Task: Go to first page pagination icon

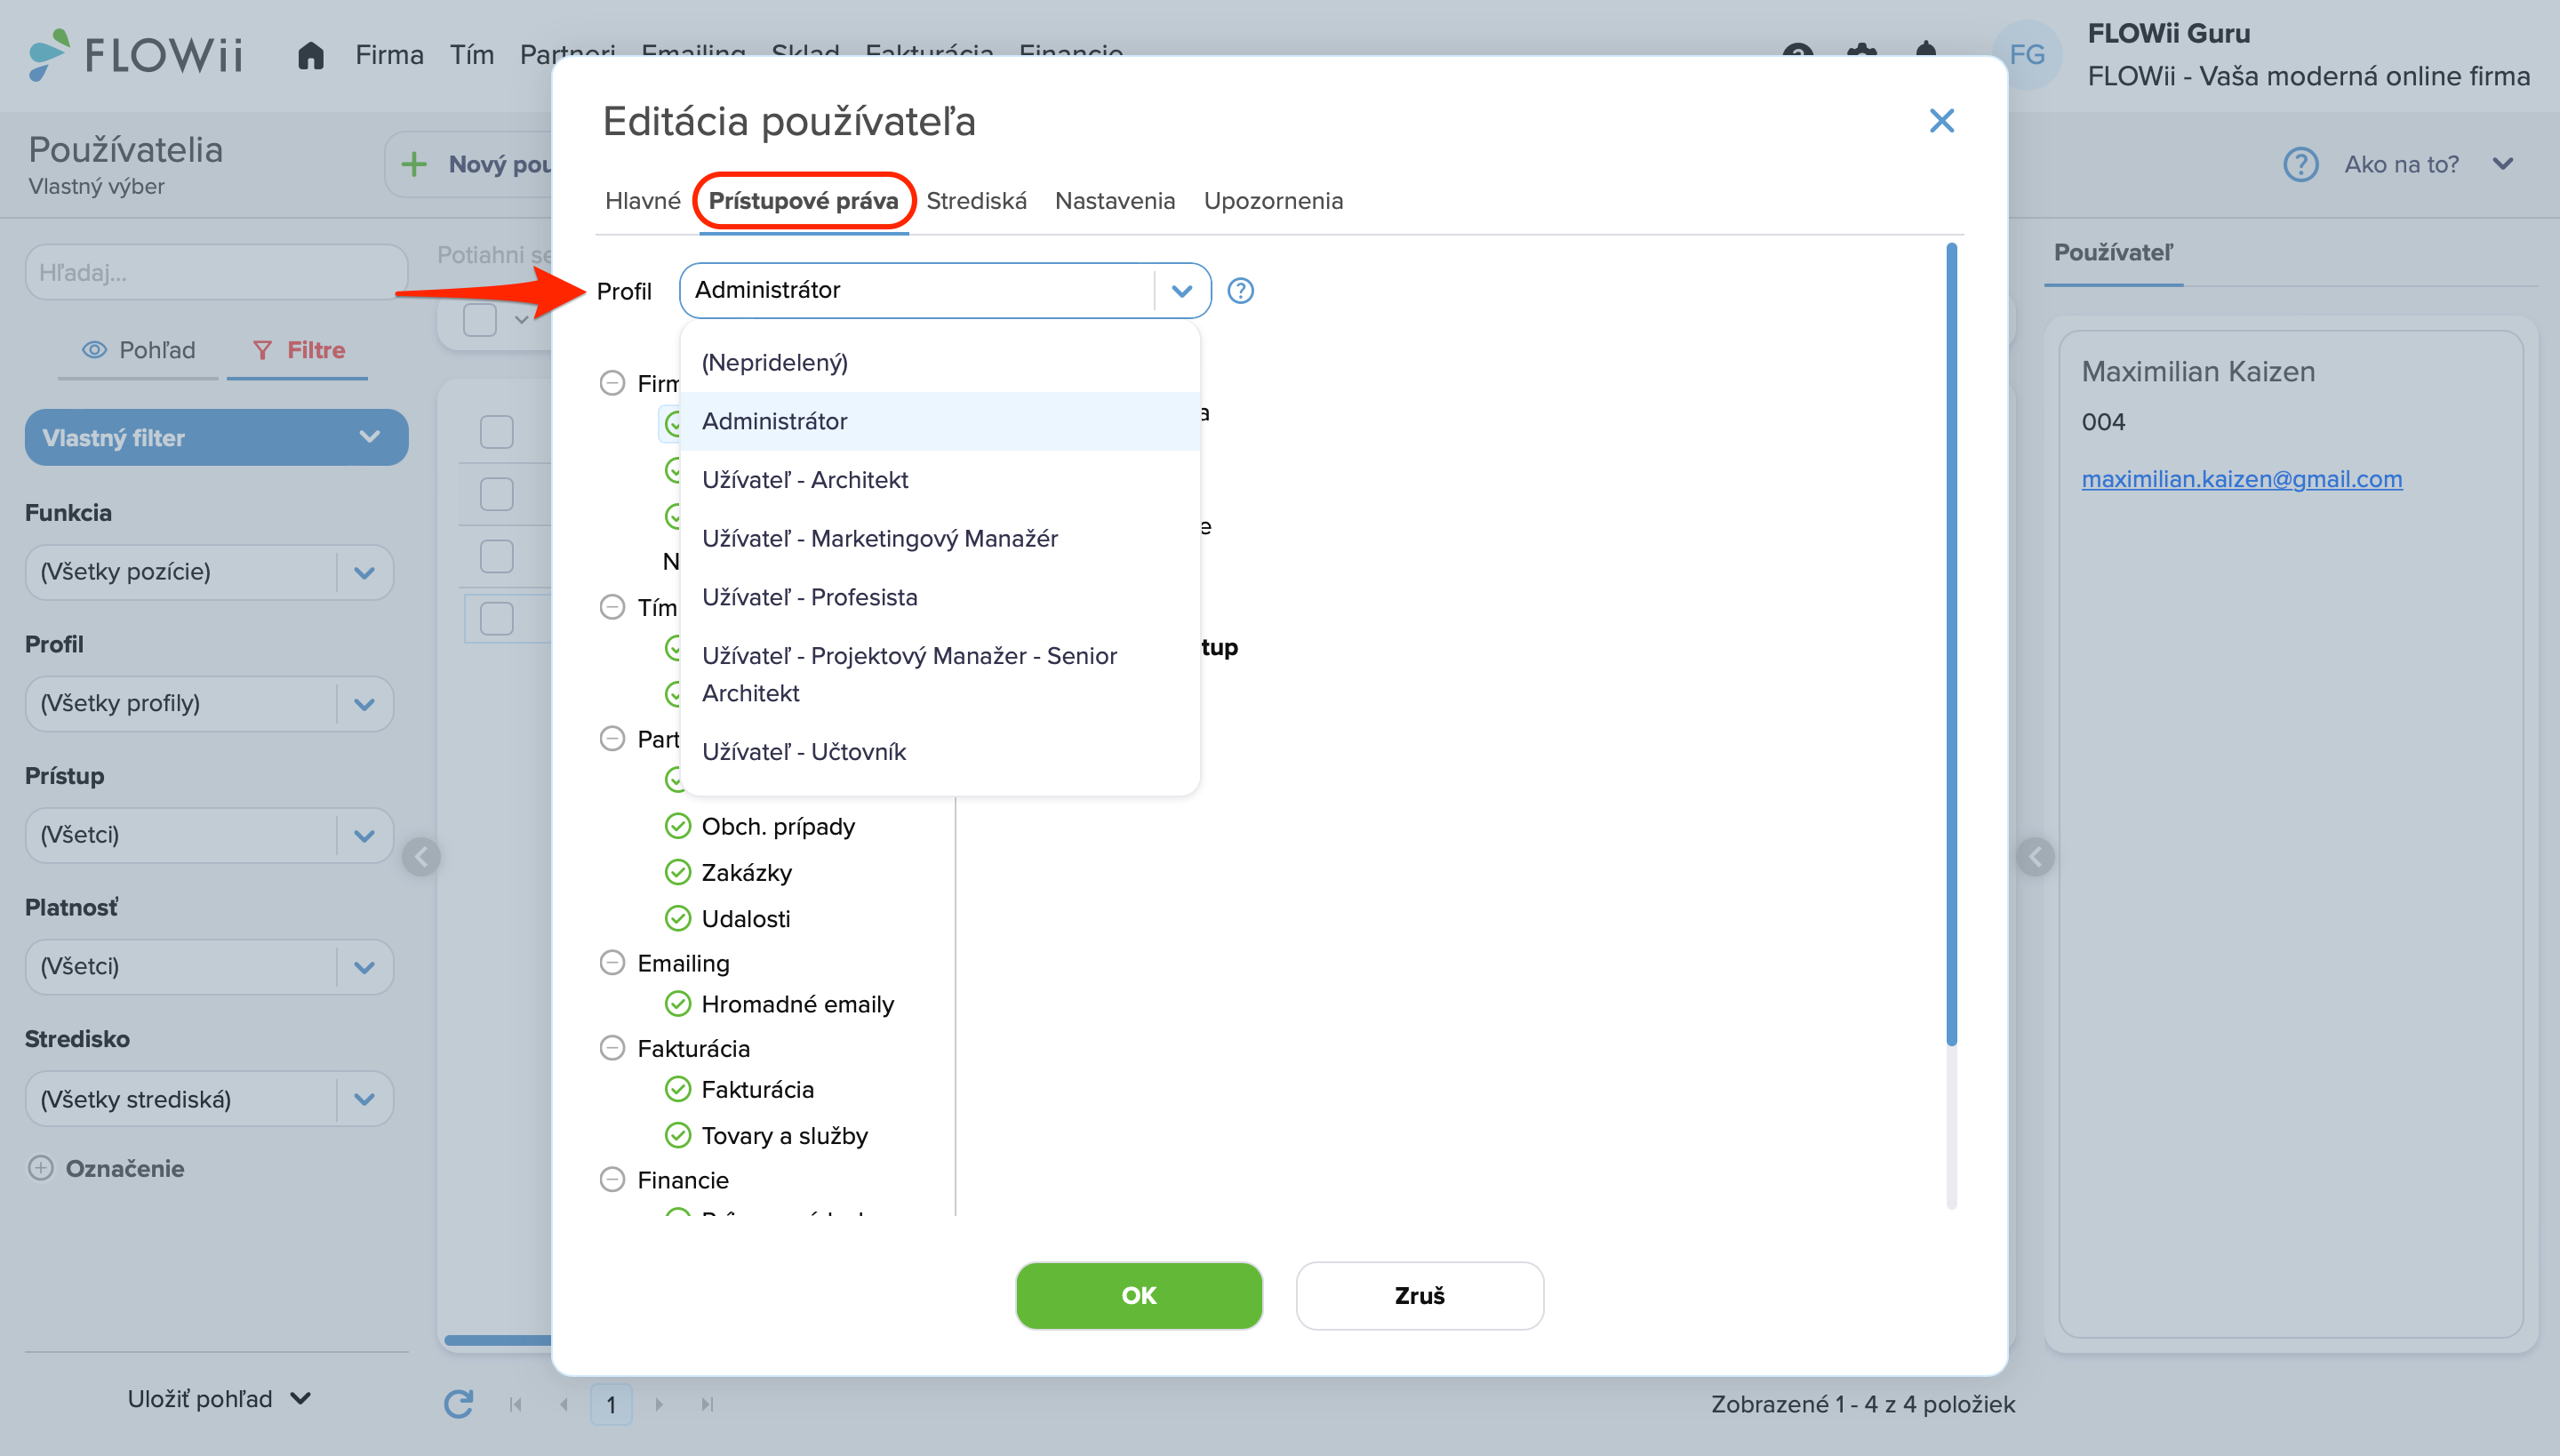Action: point(515,1404)
